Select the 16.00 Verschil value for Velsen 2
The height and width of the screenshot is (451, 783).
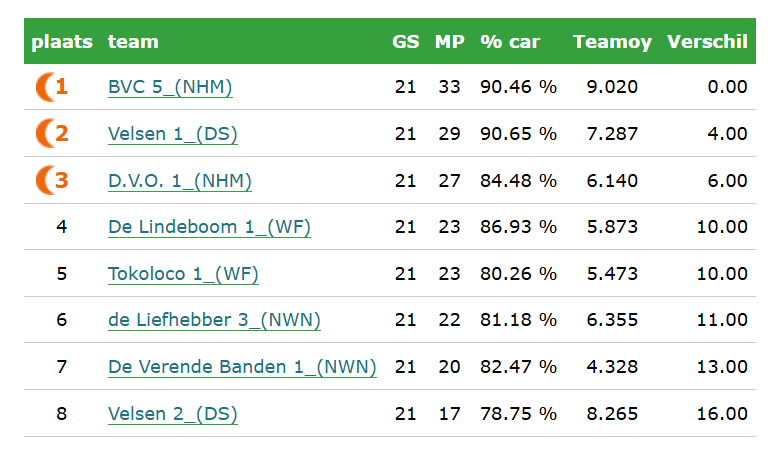[722, 414]
